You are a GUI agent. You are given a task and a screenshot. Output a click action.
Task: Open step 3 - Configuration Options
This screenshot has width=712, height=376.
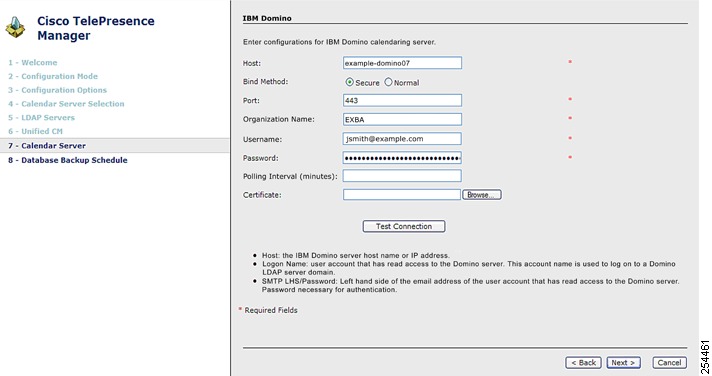tap(57, 90)
